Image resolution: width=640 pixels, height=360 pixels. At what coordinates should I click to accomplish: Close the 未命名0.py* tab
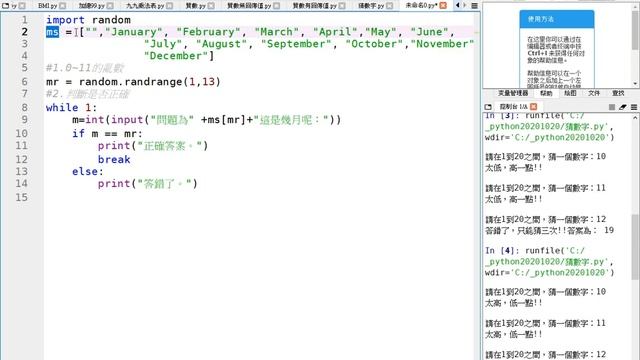pyautogui.click(x=443, y=5)
